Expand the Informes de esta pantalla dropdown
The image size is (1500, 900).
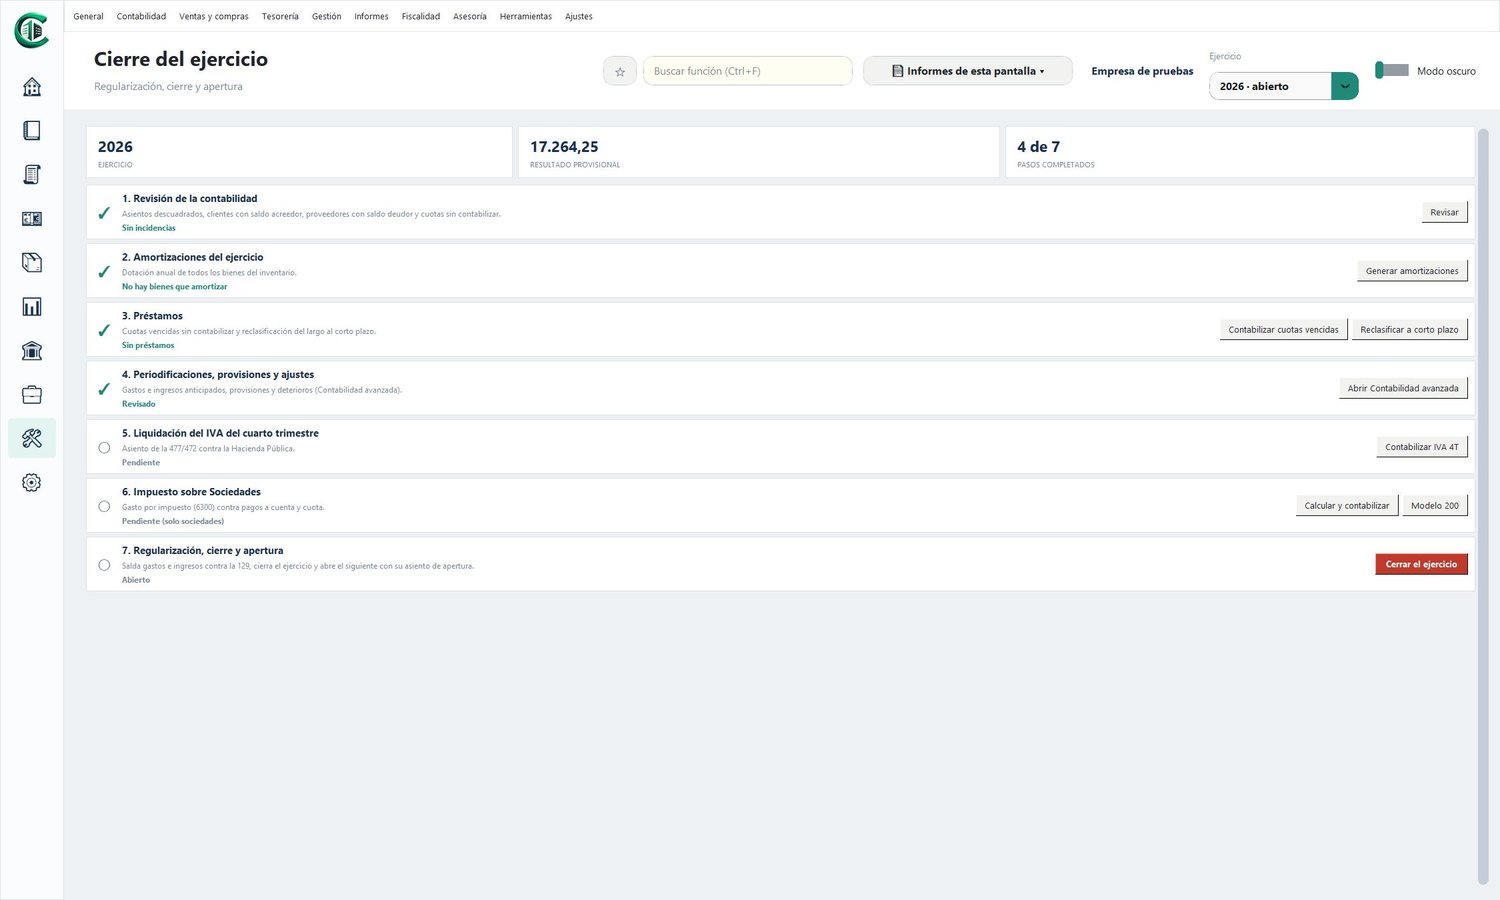[968, 71]
